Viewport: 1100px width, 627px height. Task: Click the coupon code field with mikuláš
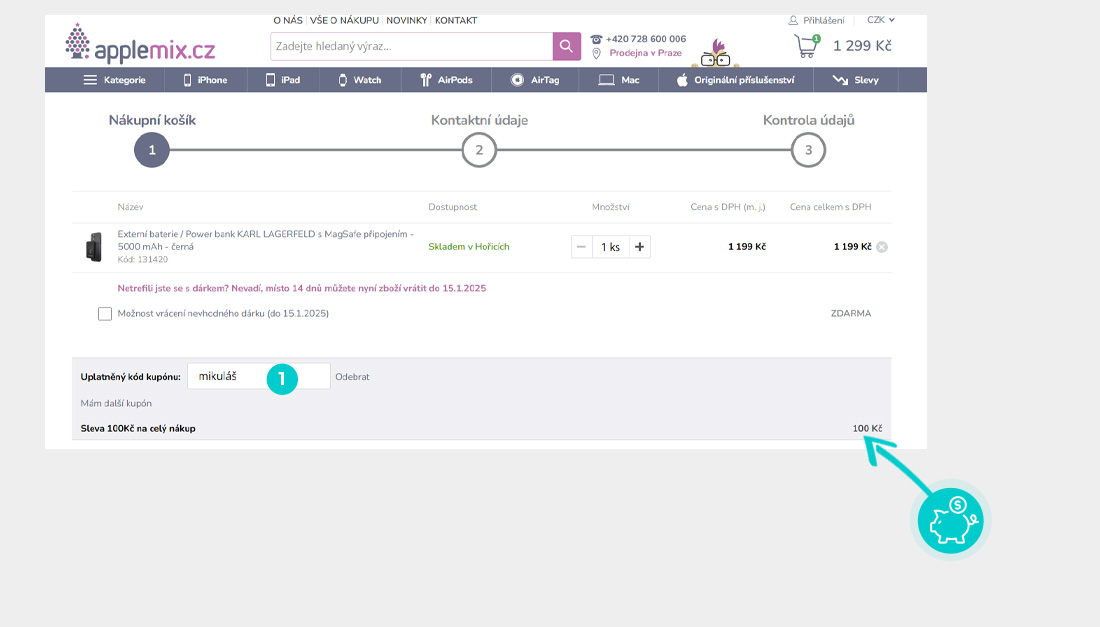tap(259, 377)
